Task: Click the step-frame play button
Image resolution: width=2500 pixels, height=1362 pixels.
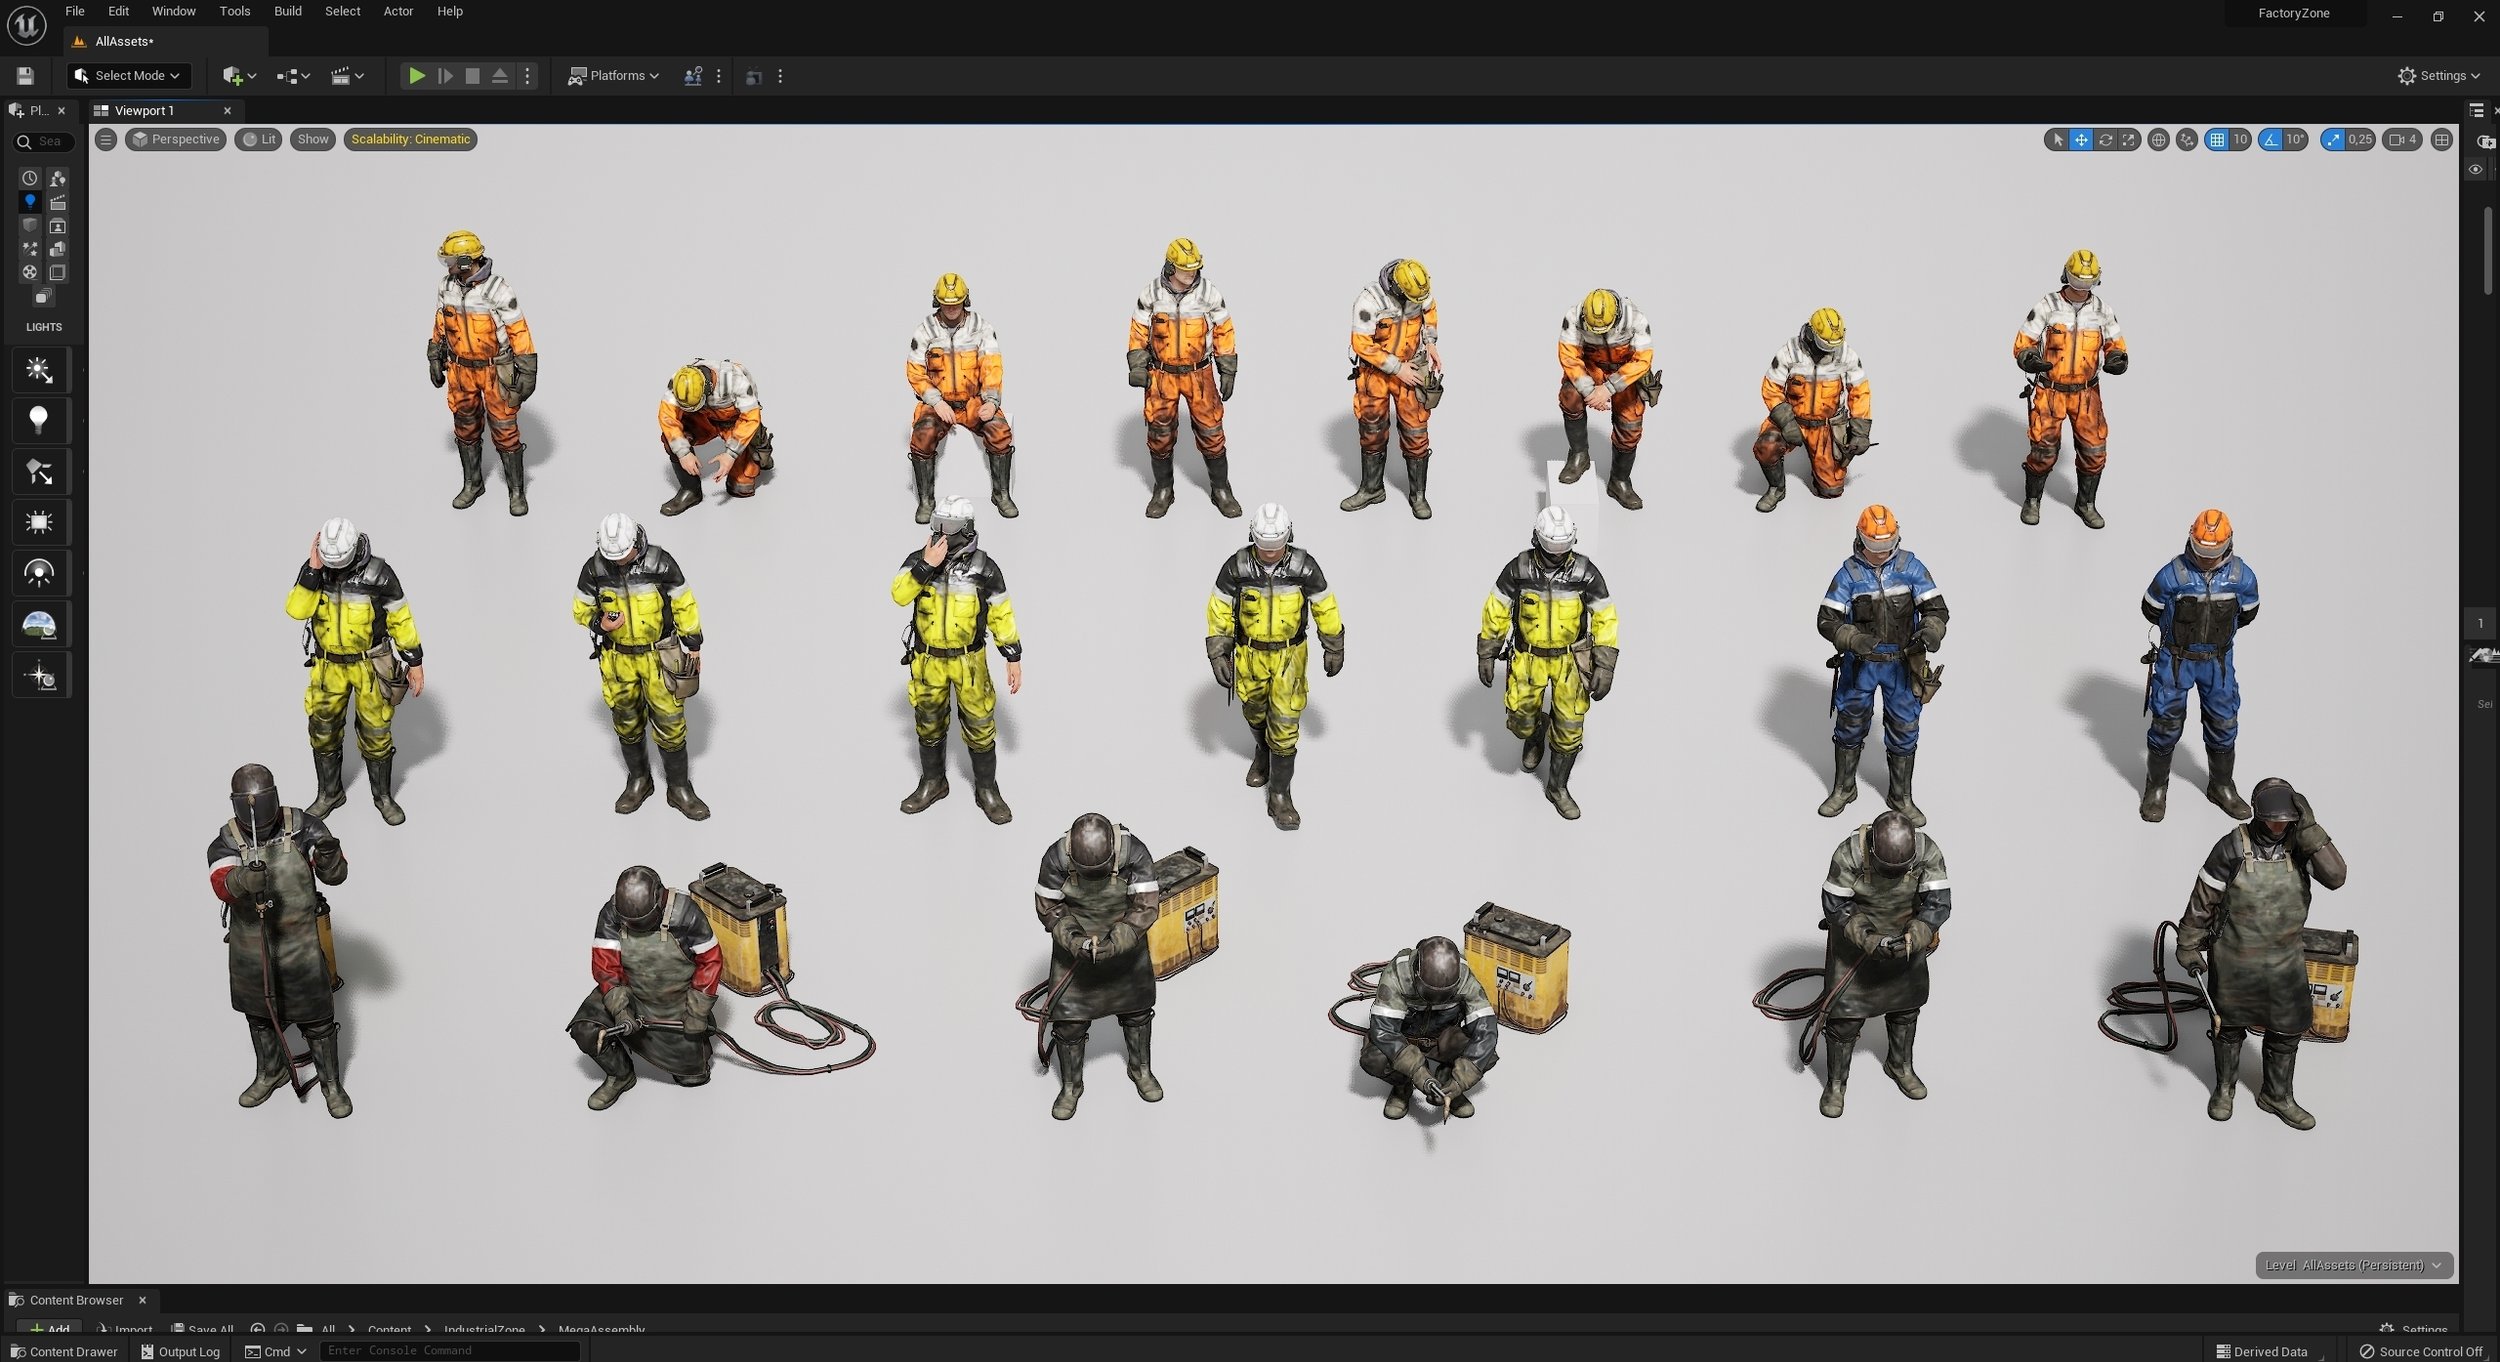Action: point(445,76)
